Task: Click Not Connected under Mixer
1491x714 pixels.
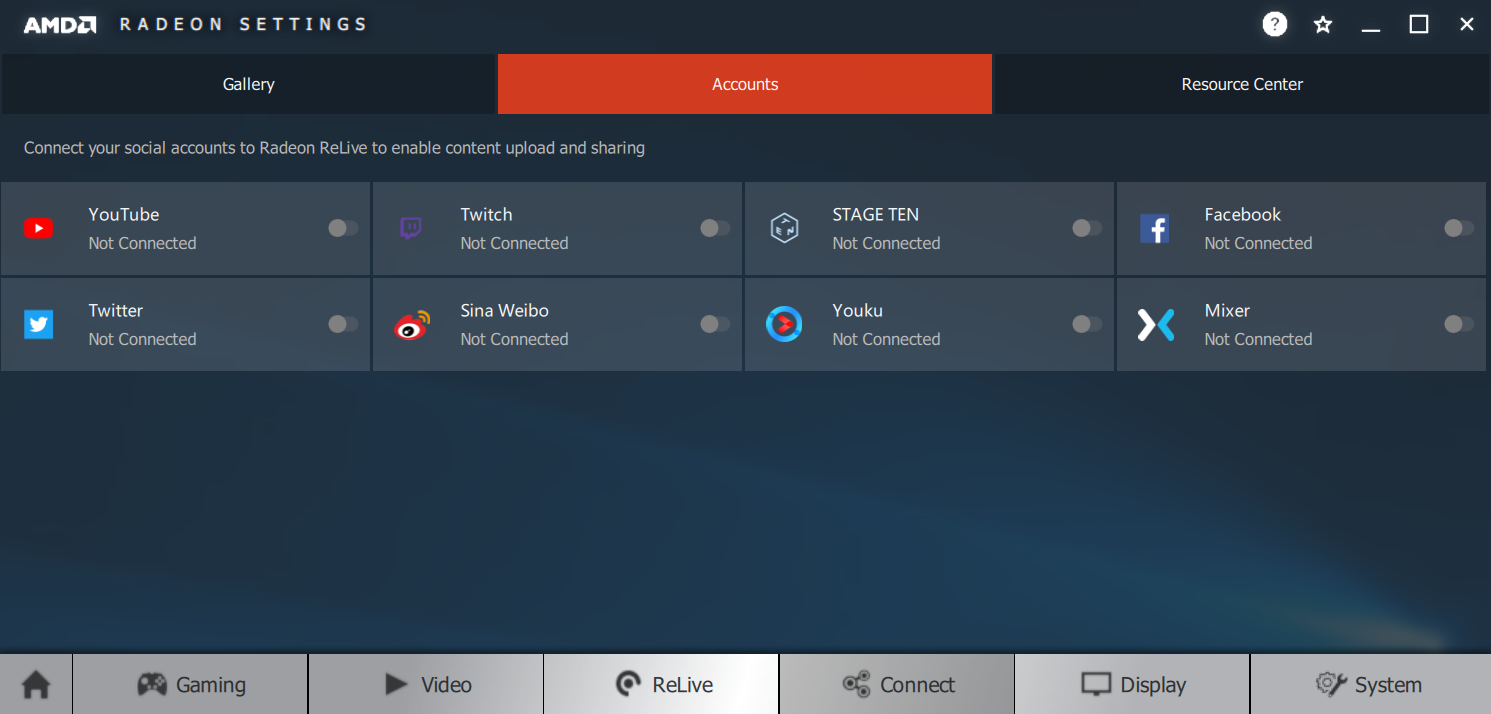Action: click(x=1258, y=339)
